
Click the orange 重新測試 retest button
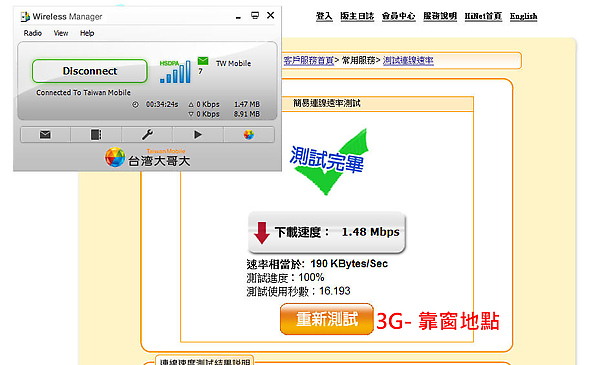pos(327,319)
